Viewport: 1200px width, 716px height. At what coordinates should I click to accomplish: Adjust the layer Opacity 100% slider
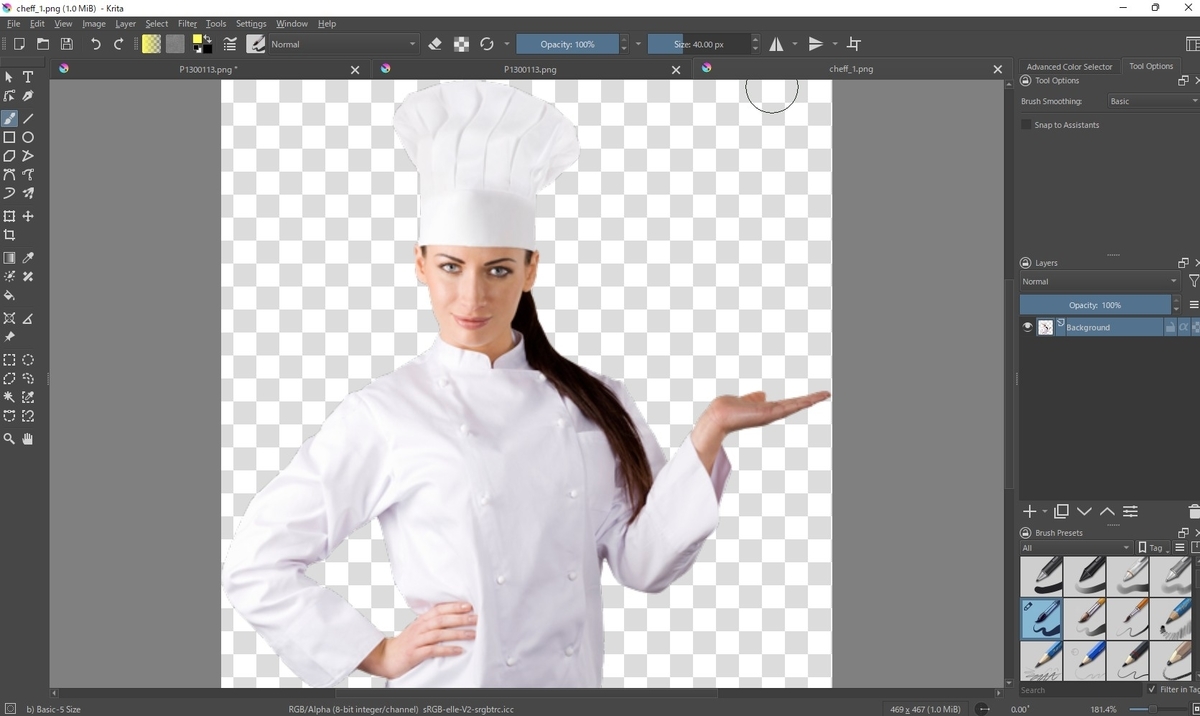point(1095,305)
